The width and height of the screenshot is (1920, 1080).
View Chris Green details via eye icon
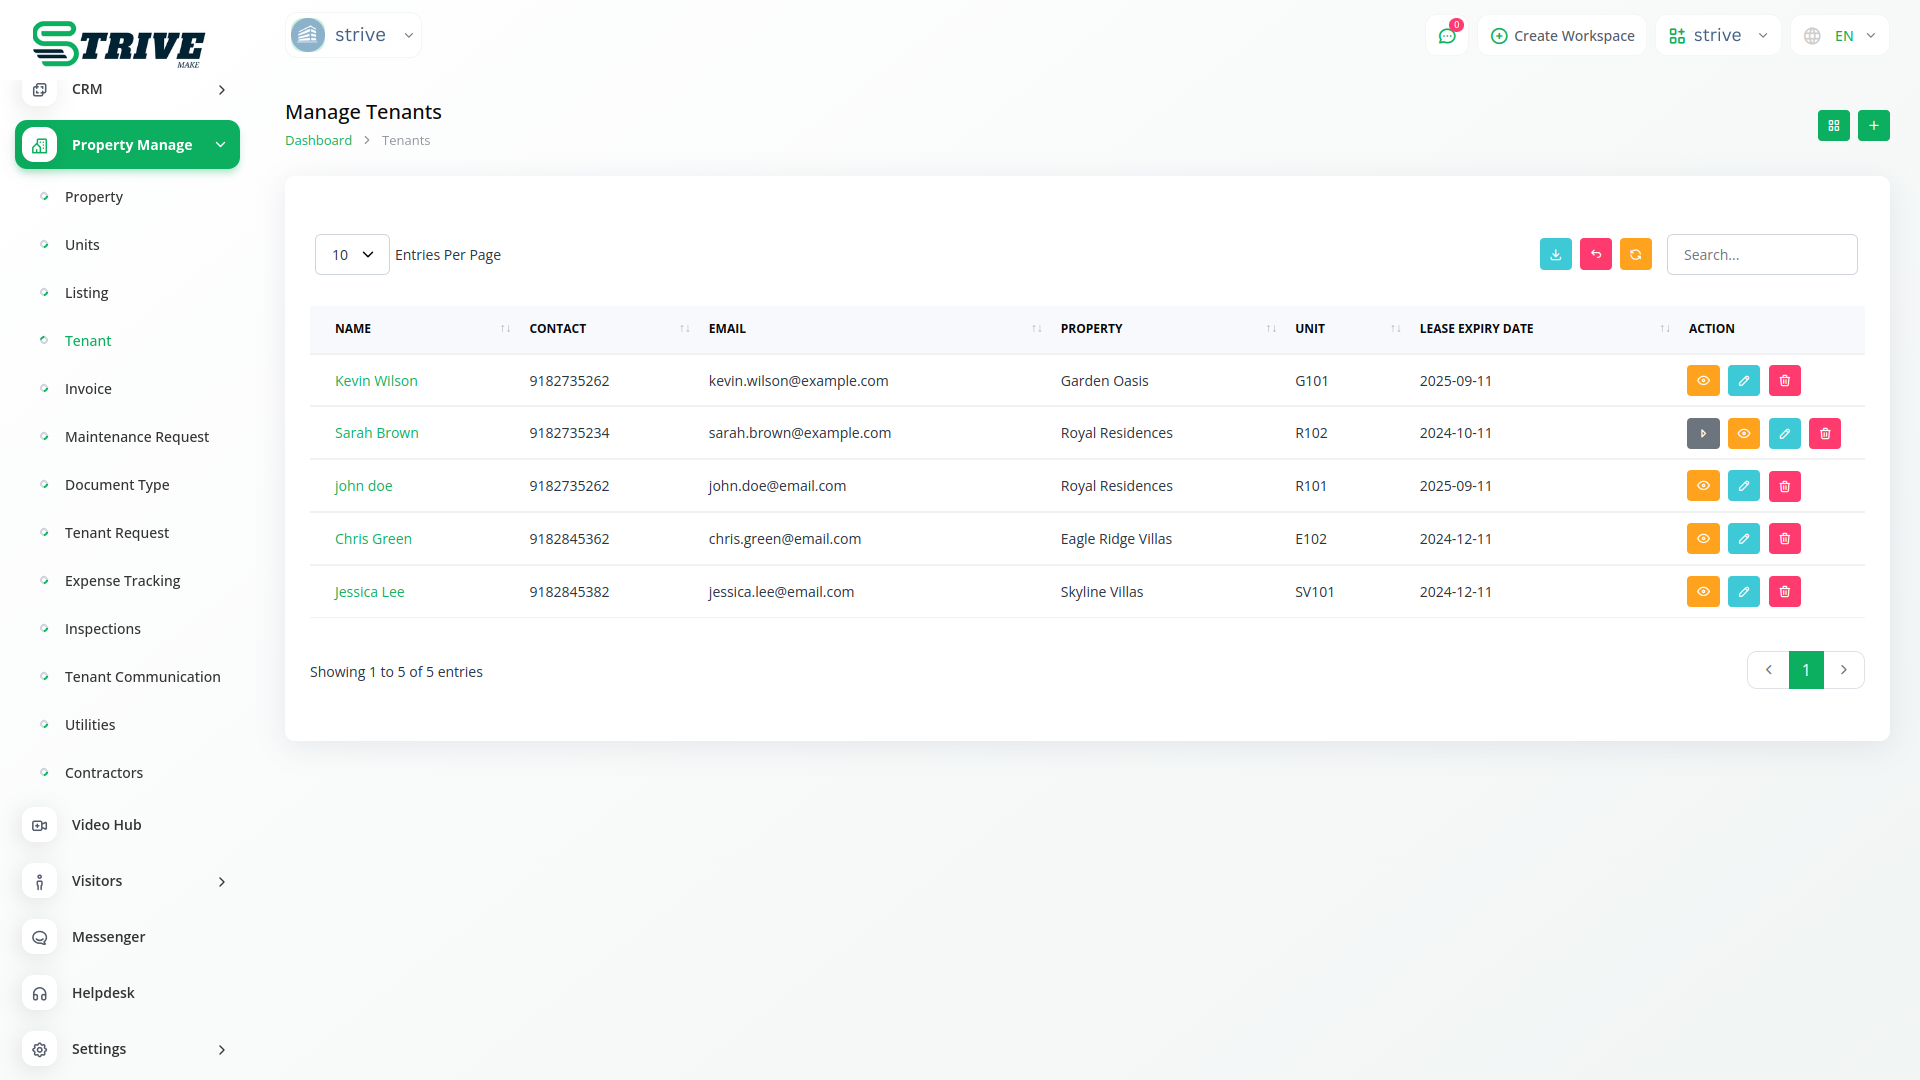pos(1702,539)
